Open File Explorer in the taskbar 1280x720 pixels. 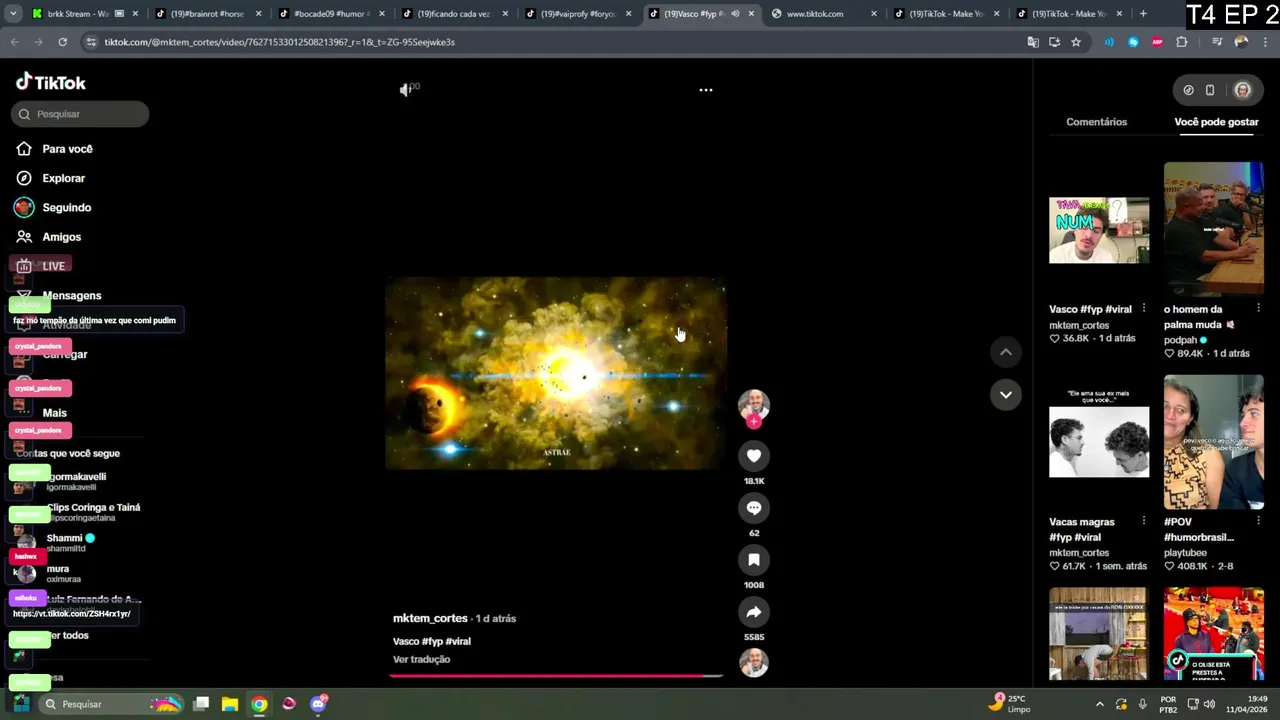(230, 704)
